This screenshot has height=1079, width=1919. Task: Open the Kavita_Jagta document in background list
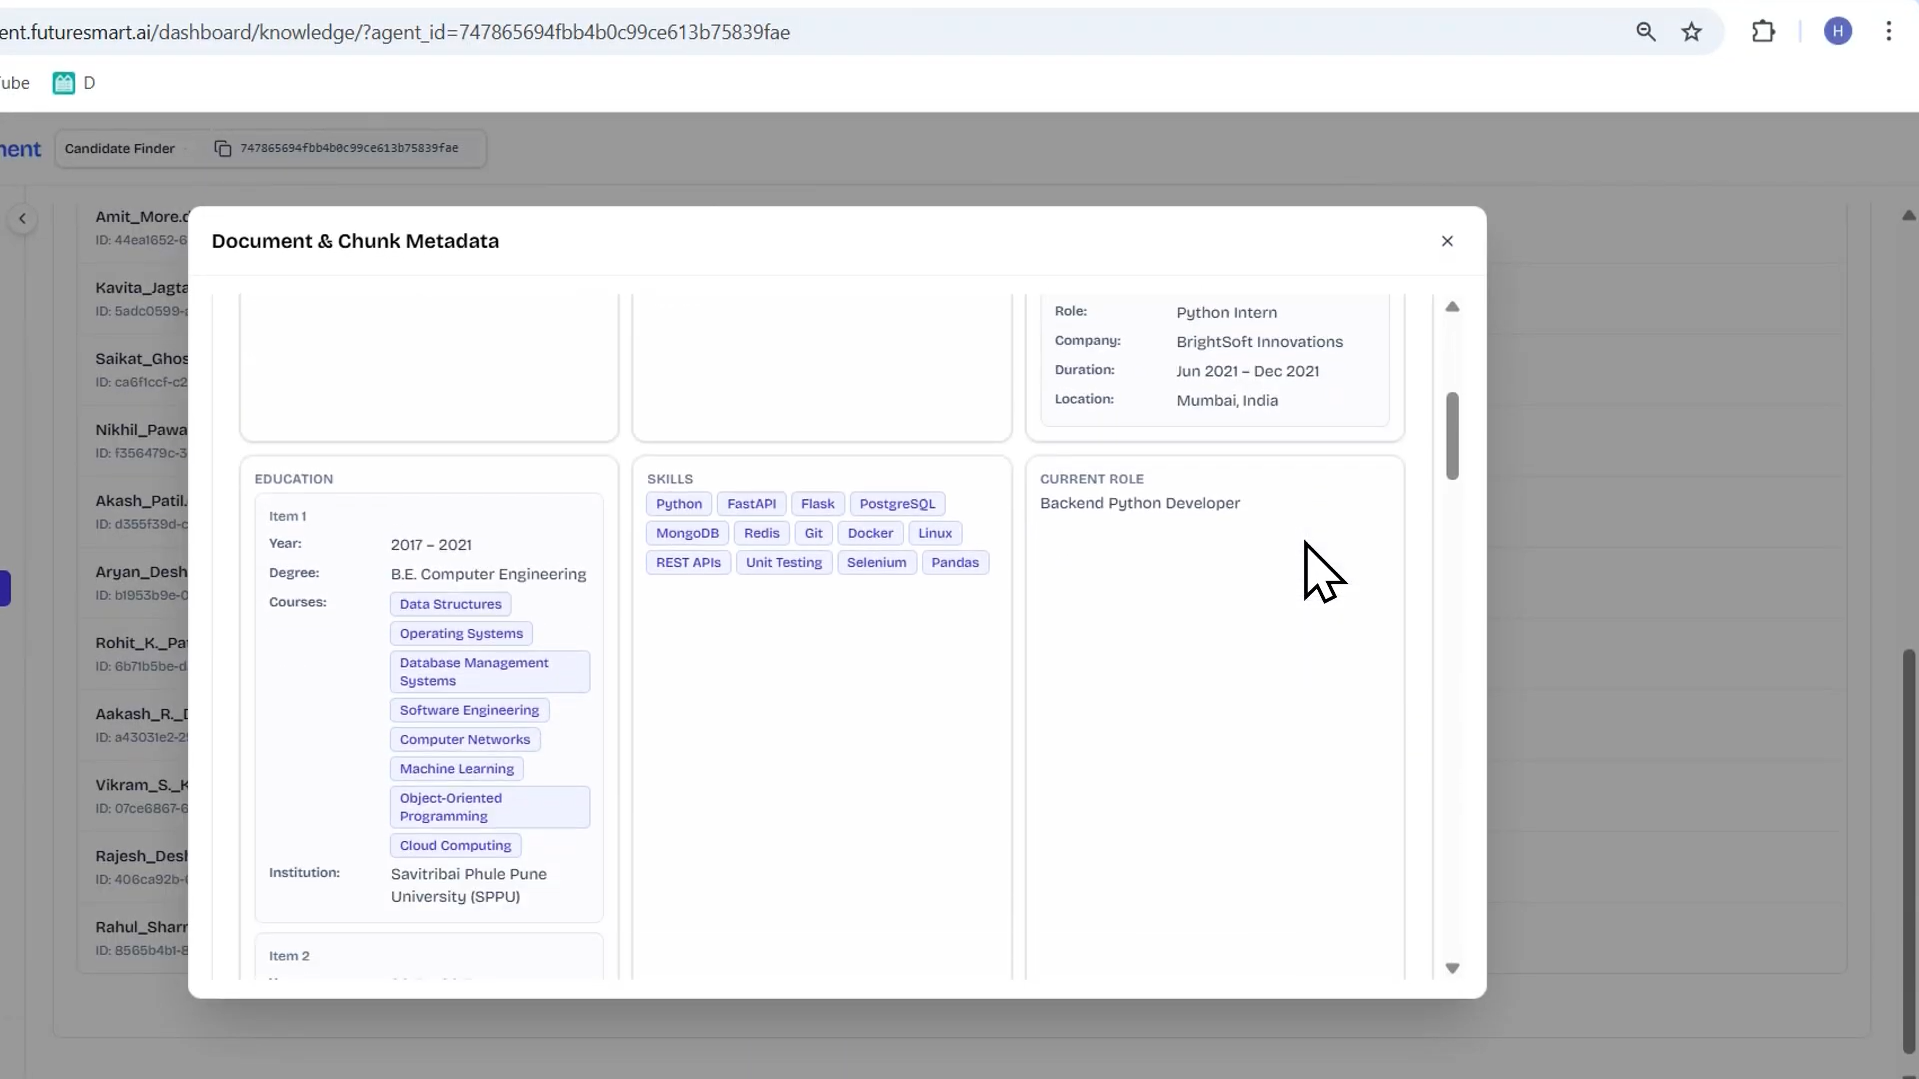[142, 288]
